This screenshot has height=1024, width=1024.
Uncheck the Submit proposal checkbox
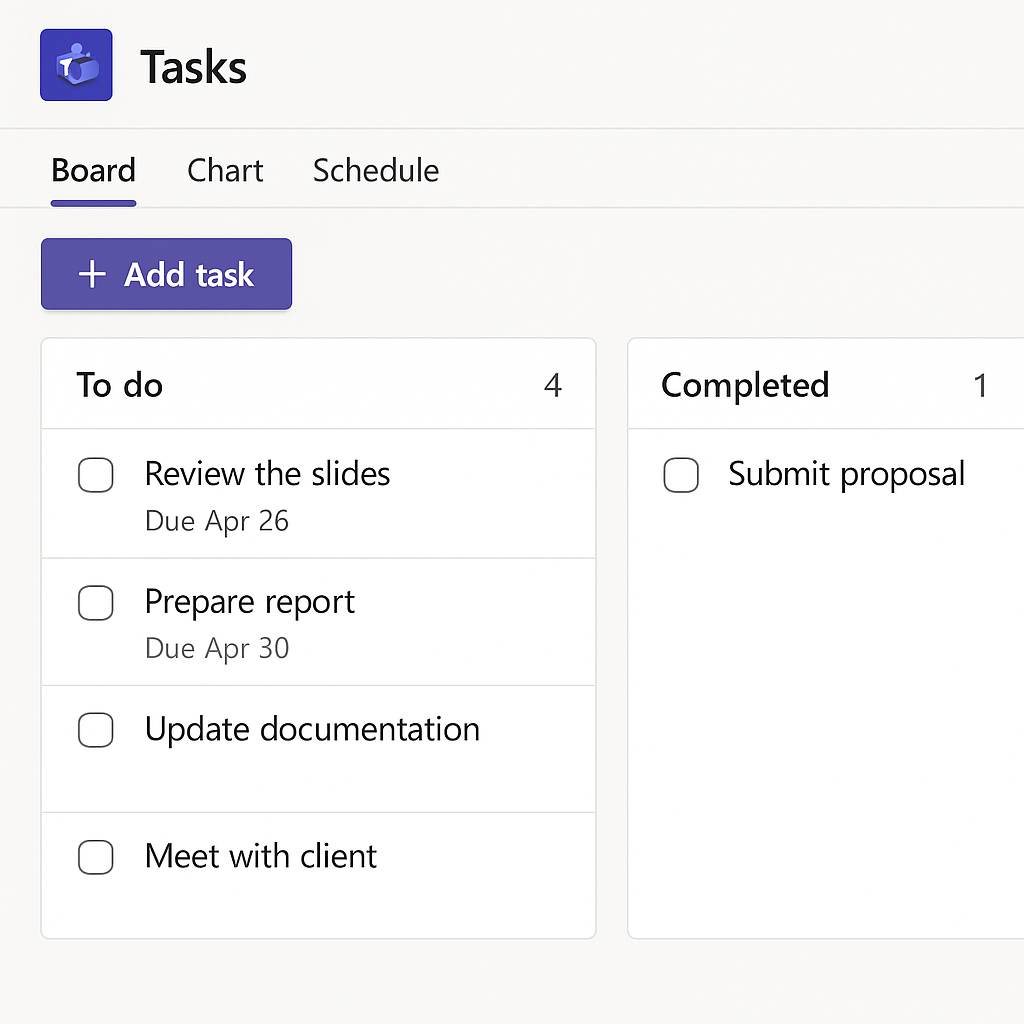681,475
